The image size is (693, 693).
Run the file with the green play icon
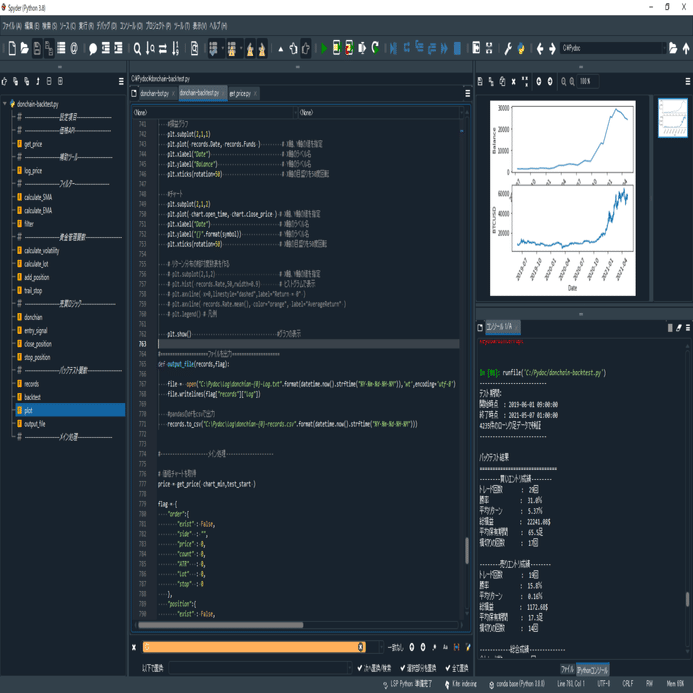click(324, 48)
